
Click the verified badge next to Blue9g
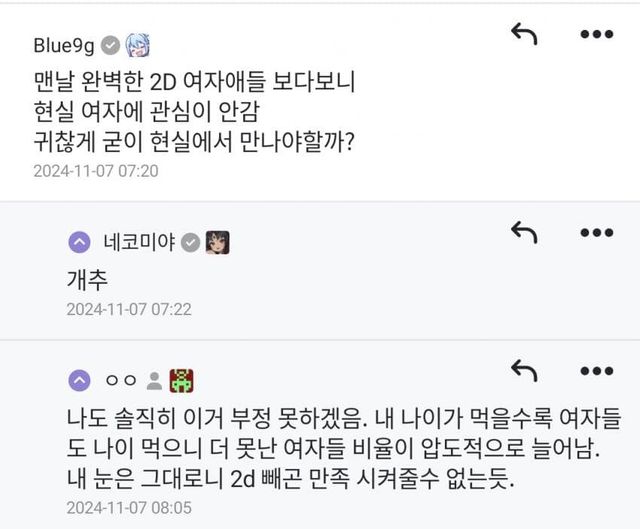point(111,45)
